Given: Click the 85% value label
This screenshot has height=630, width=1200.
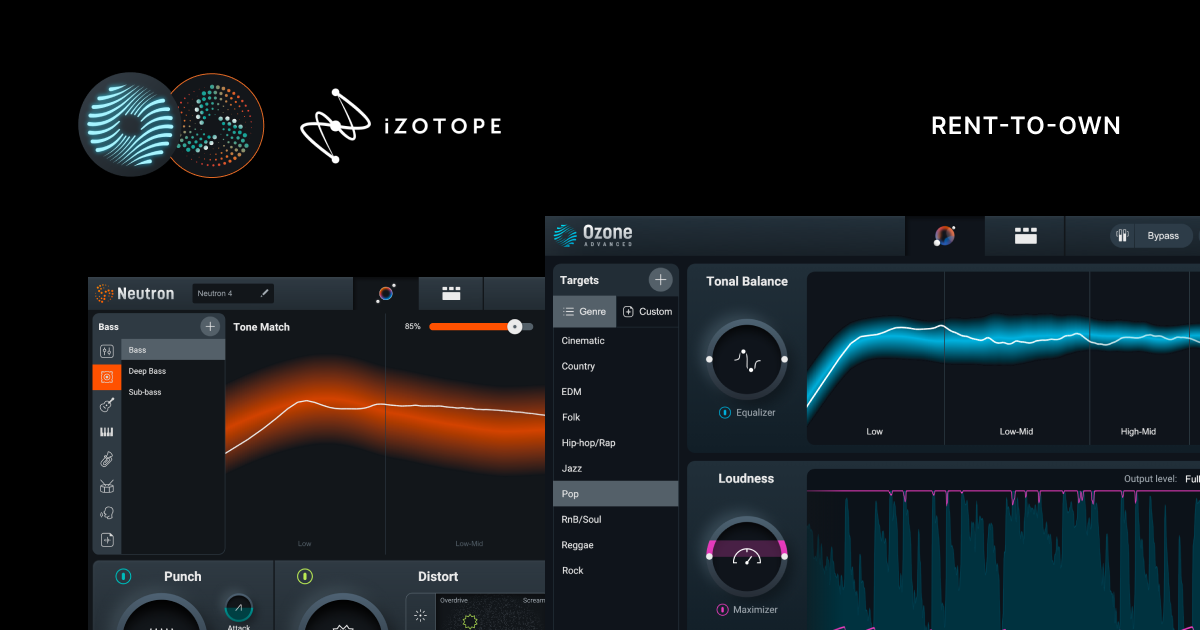Looking at the screenshot, I should click(412, 326).
